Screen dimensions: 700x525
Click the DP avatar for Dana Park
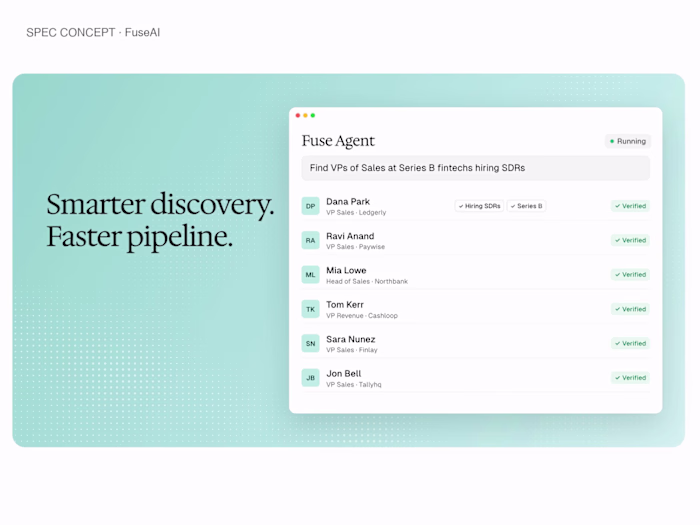[310, 206]
